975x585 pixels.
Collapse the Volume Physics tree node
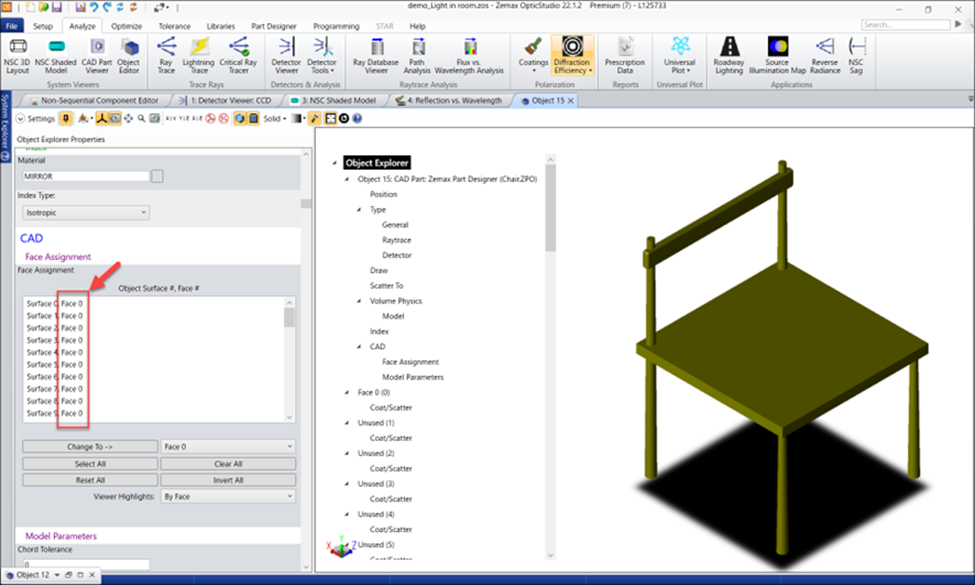point(360,301)
